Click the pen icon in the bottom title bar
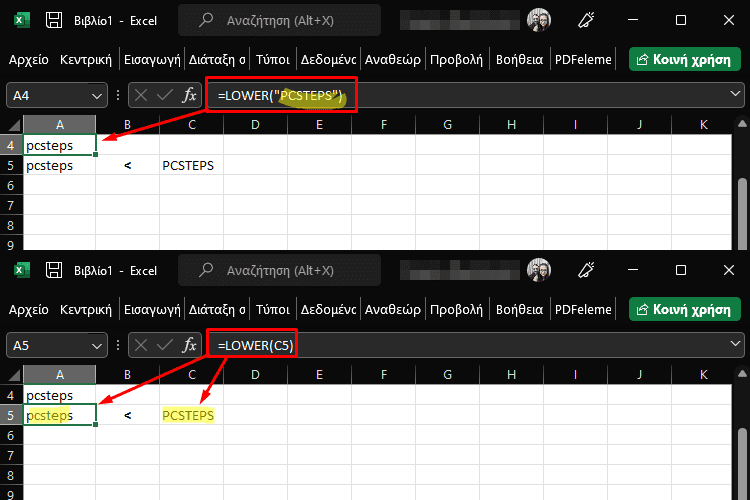 (x=586, y=270)
